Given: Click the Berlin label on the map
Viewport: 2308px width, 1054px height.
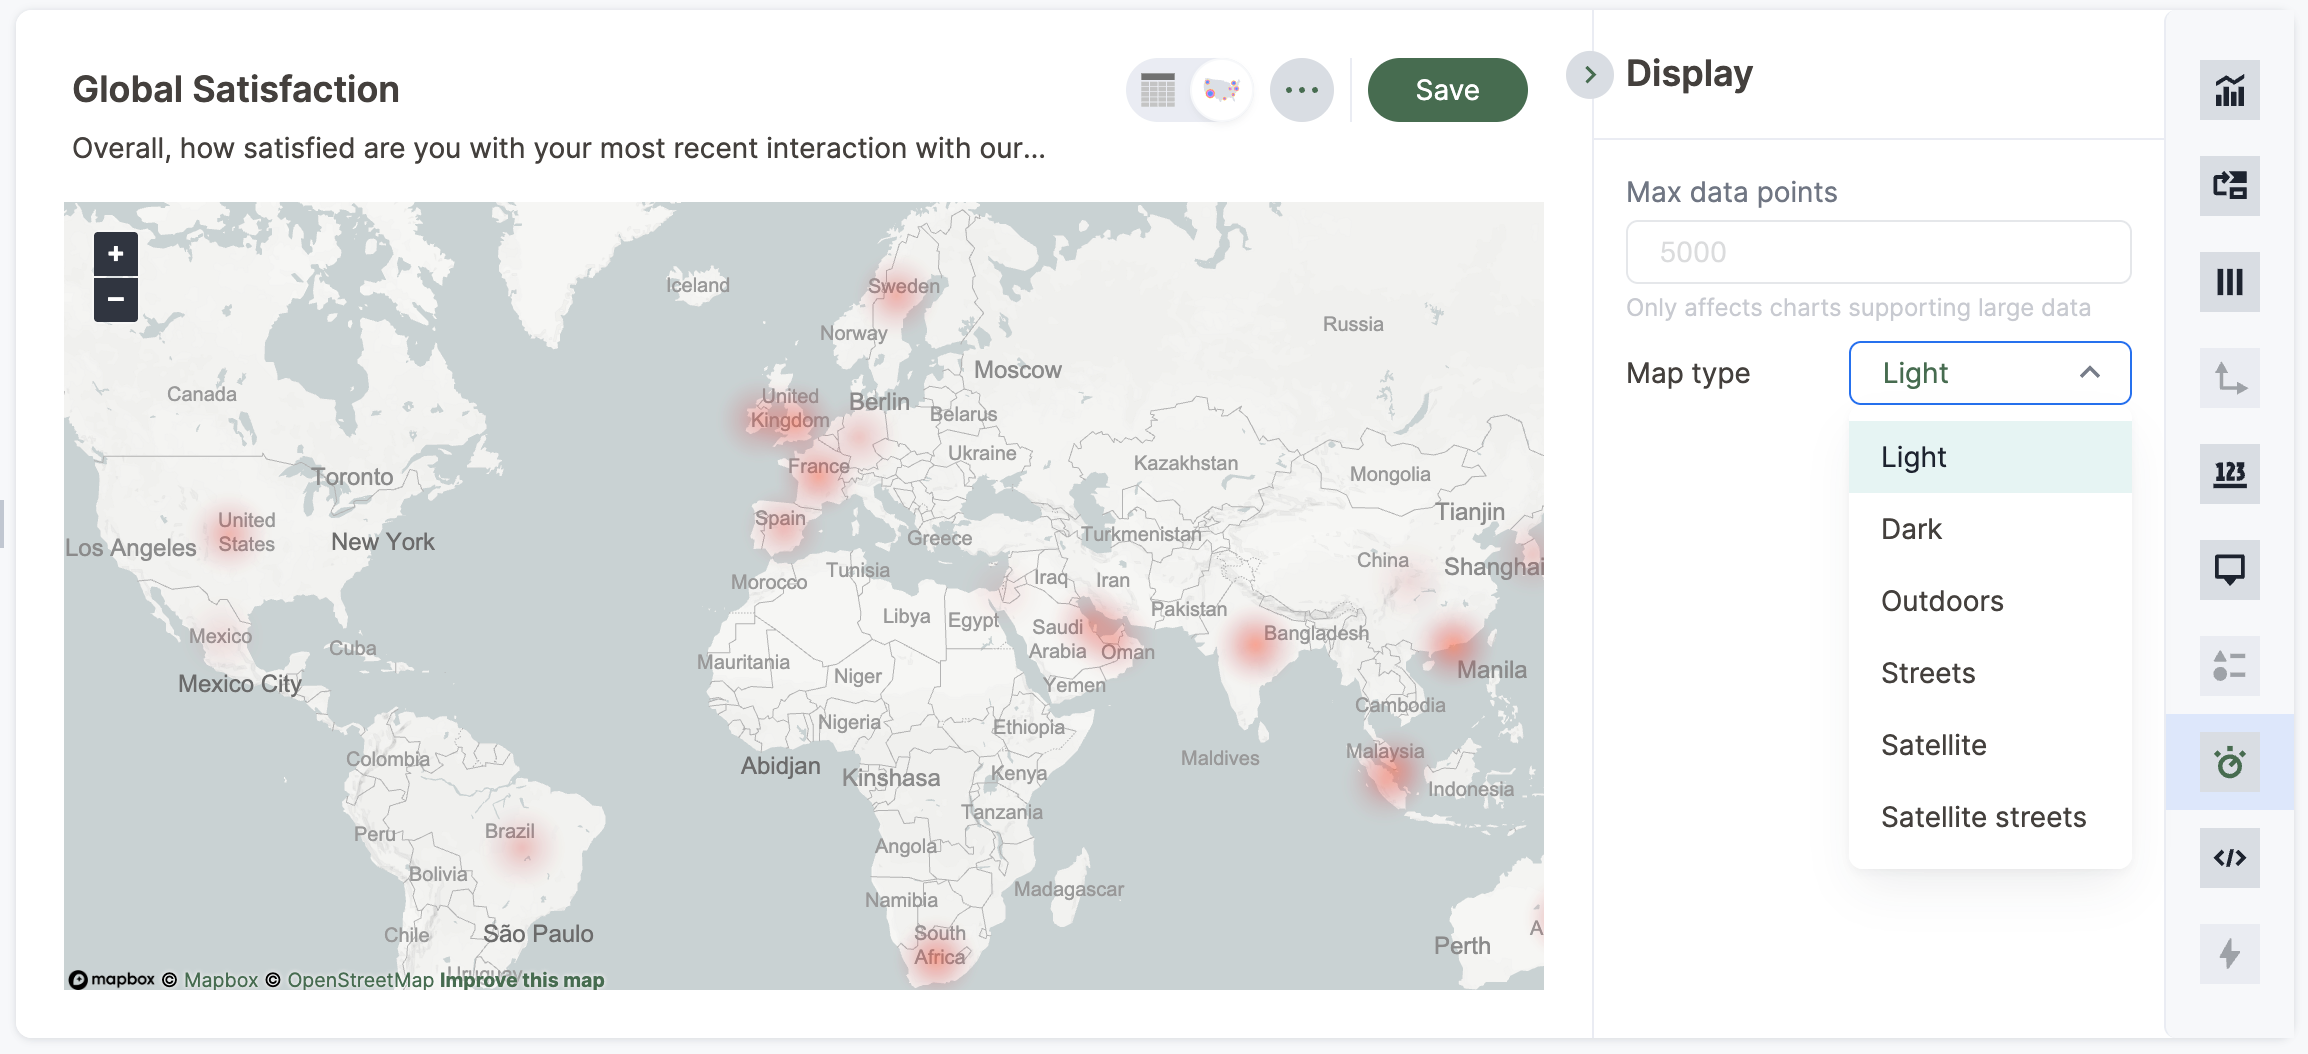Looking at the screenshot, I should pos(880,402).
